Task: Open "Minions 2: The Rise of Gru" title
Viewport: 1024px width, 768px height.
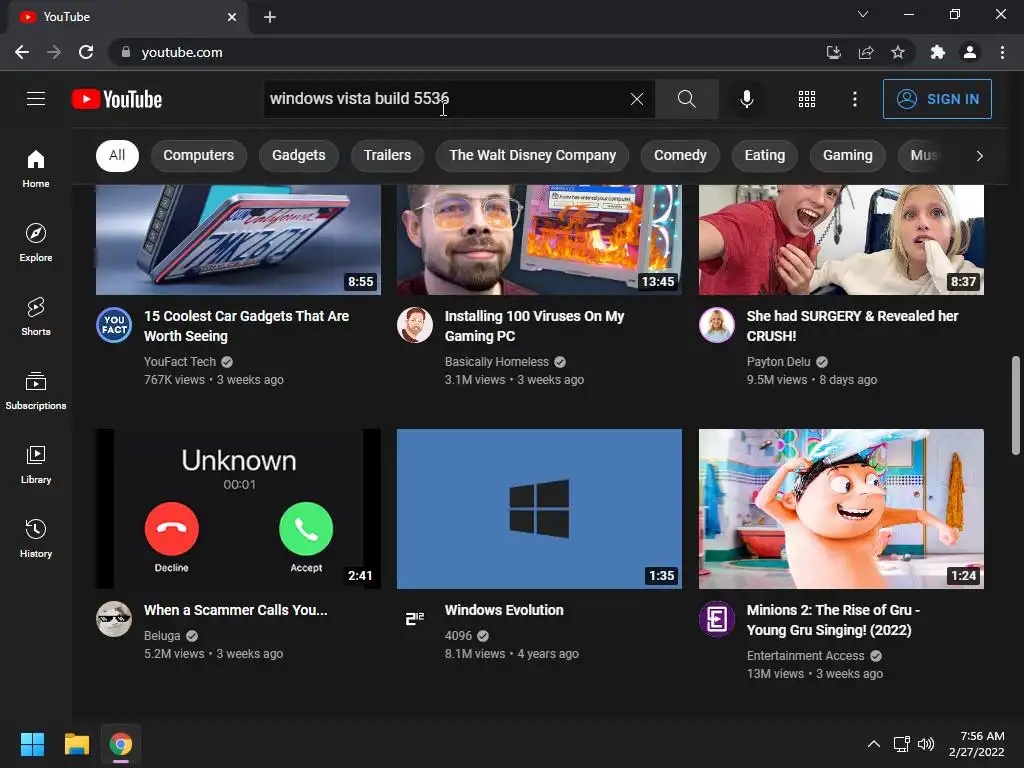Action: (x=833, y=620)
